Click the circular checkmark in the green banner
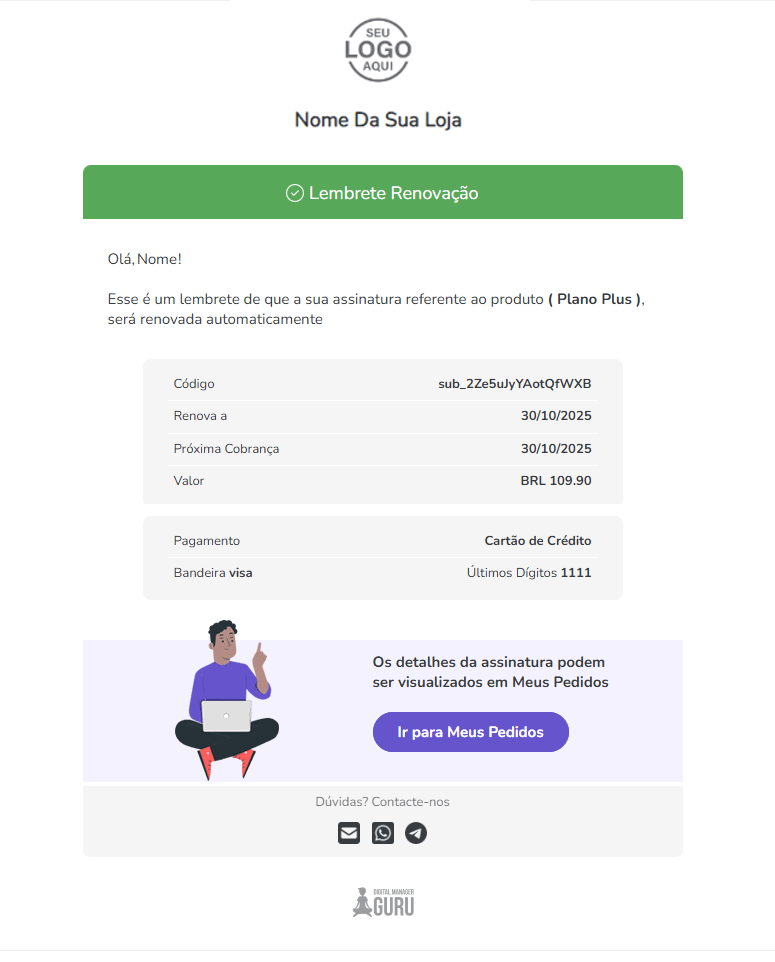 [x=292, y=192]
